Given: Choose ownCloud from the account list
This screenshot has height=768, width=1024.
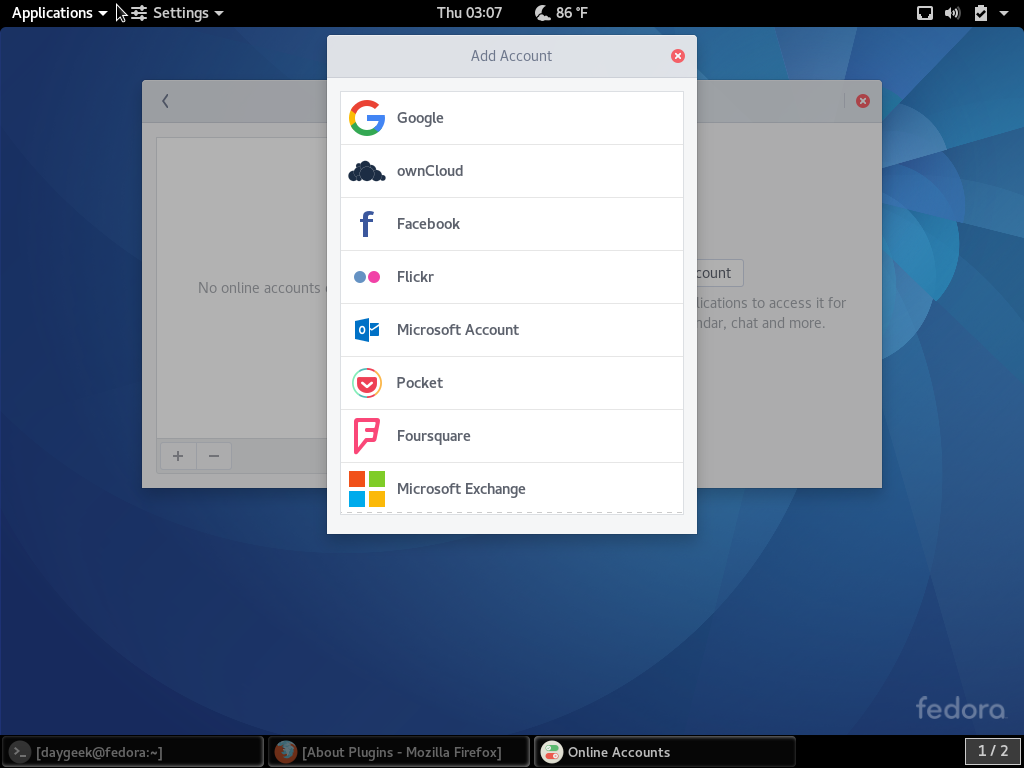Looking at the screenshot, I should coord(512,171).
